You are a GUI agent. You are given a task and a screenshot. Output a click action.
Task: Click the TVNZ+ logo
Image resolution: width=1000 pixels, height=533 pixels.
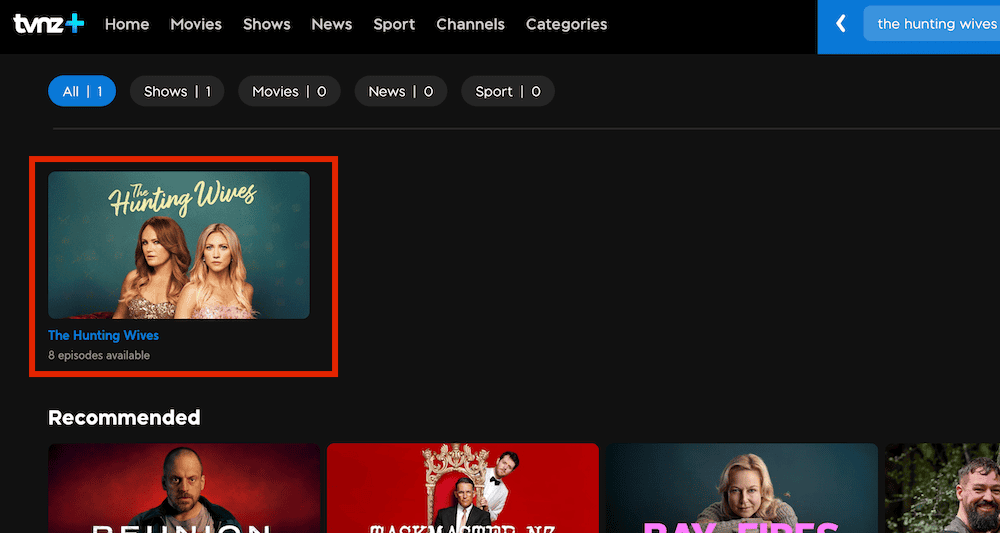coord(49,24)
